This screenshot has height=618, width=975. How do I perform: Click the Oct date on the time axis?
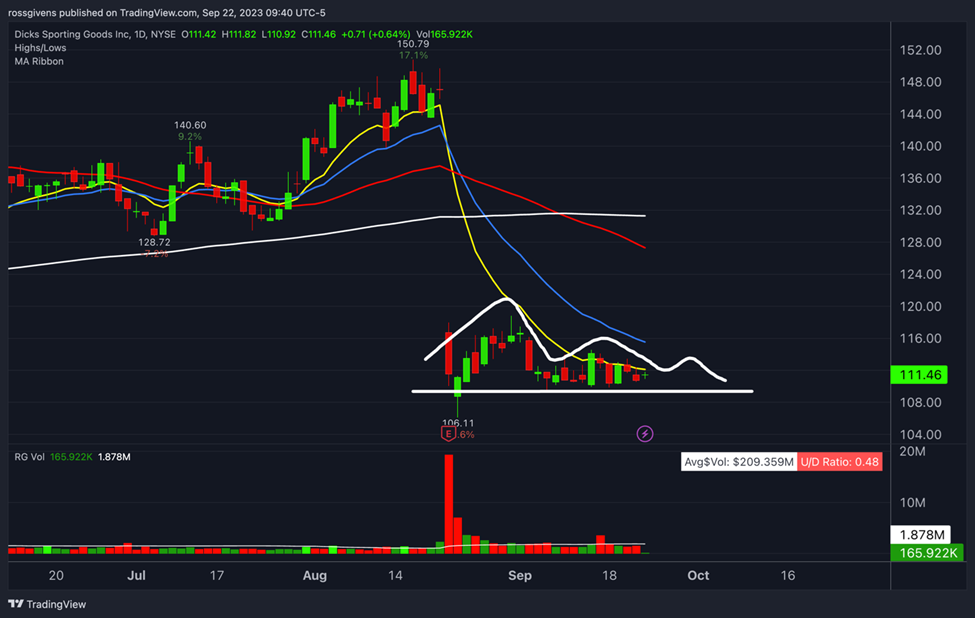[698, 576]
